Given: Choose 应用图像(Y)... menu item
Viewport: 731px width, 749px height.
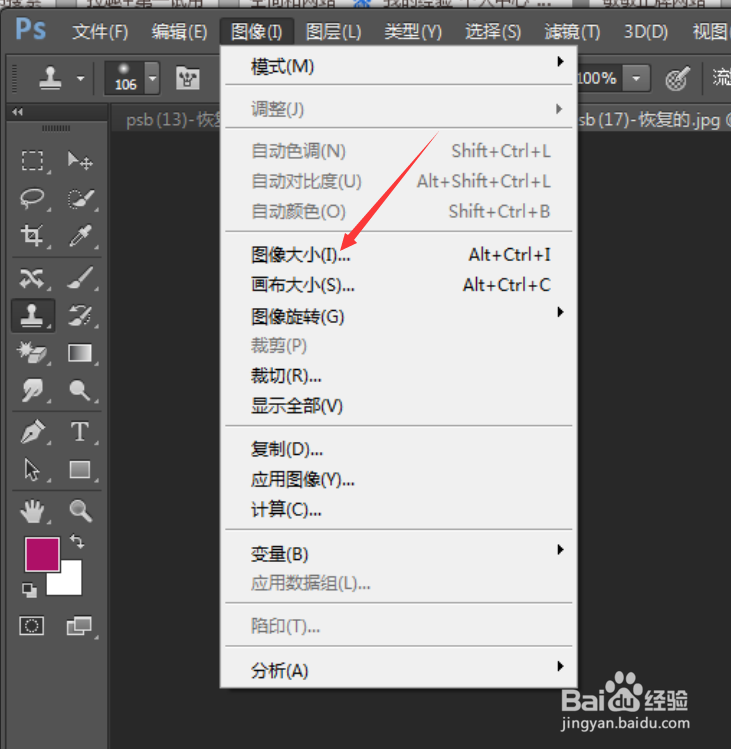Looking at the screenshot, I should click(398, 480).
